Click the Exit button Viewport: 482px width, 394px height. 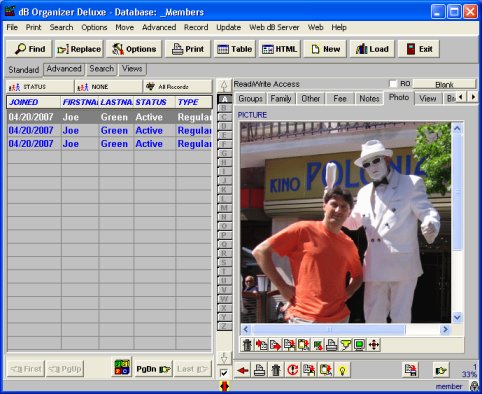coord(419,49)
